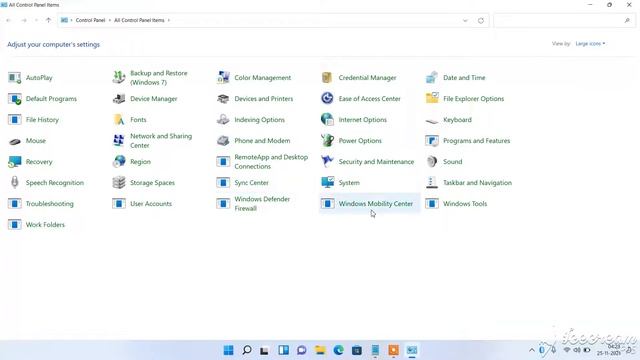Open the Default Programs icon
Image resolution: width=640 pixels, height=360 pixels.
(x=15, y=99)
